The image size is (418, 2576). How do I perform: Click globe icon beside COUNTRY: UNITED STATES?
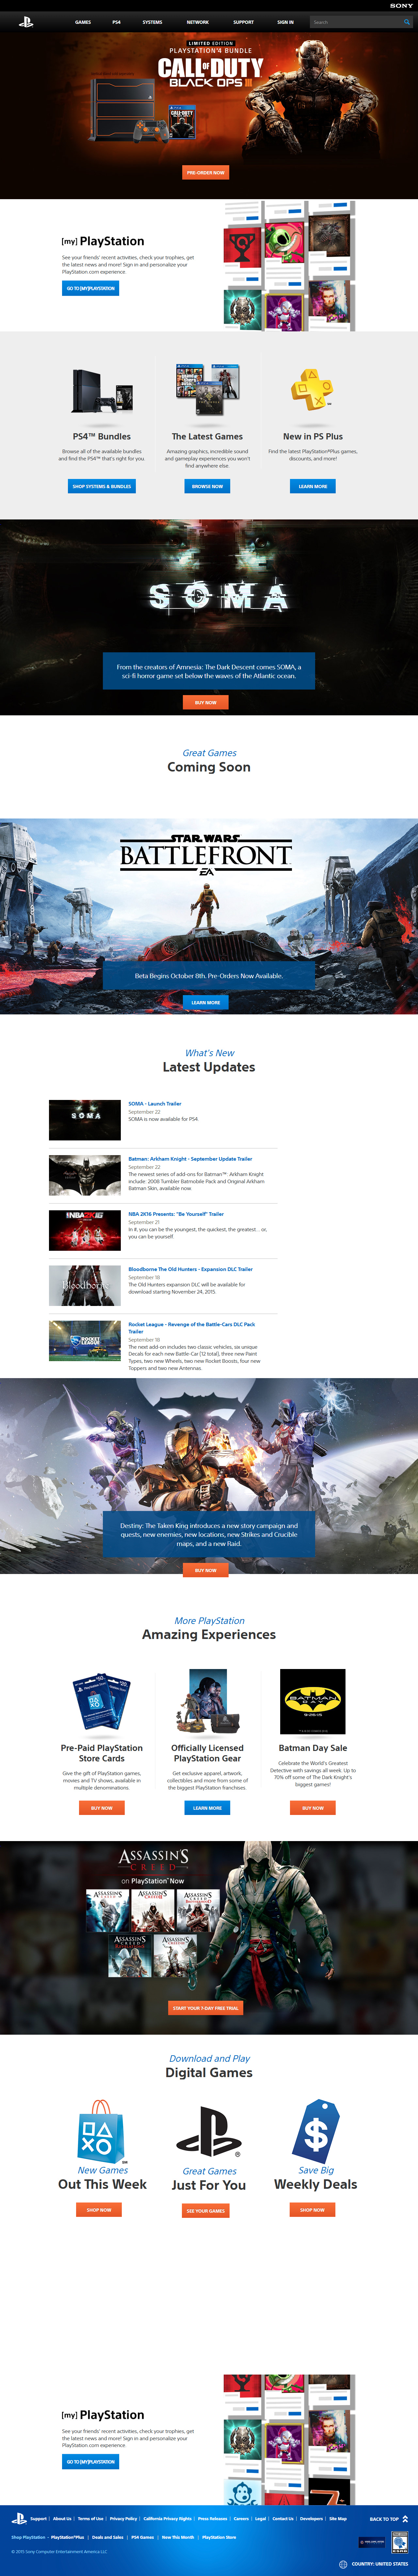pos(343,2564)
